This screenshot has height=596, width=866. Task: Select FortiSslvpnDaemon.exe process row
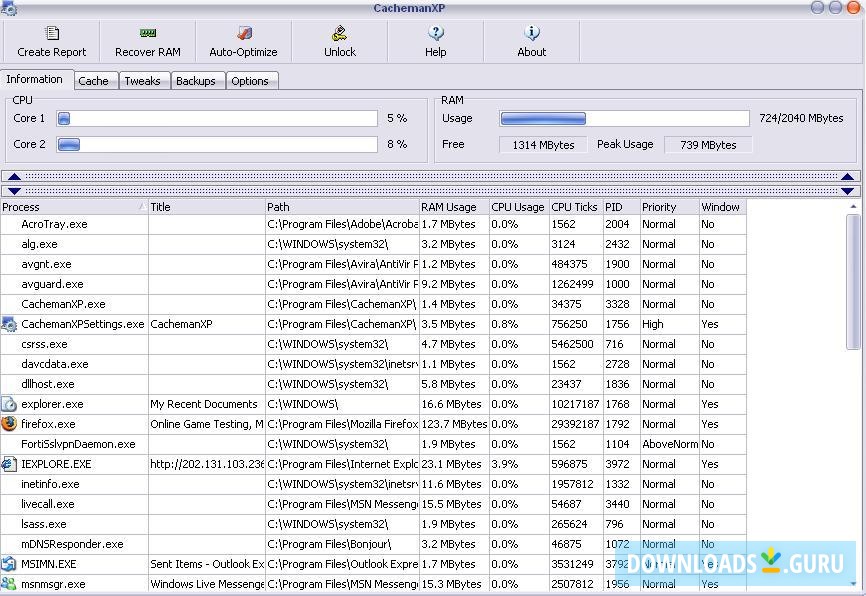pyautogui.click(x=373, y=444)
